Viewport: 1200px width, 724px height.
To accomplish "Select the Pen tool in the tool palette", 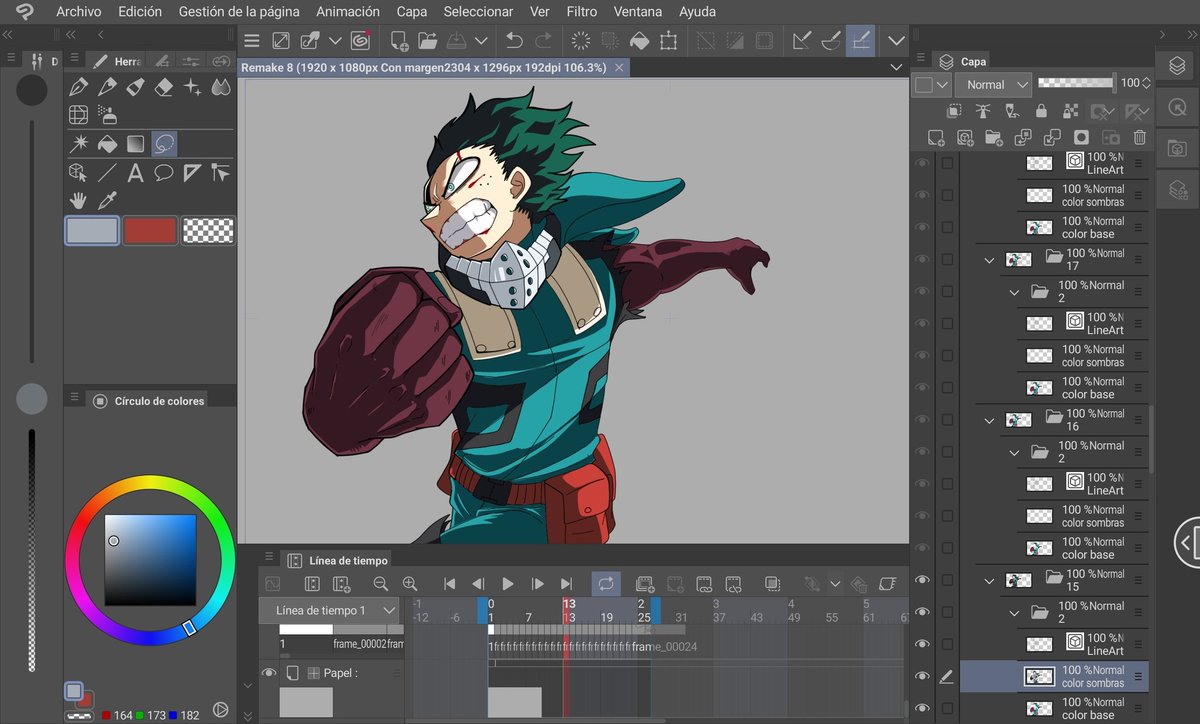I will [x=78, y=87].
